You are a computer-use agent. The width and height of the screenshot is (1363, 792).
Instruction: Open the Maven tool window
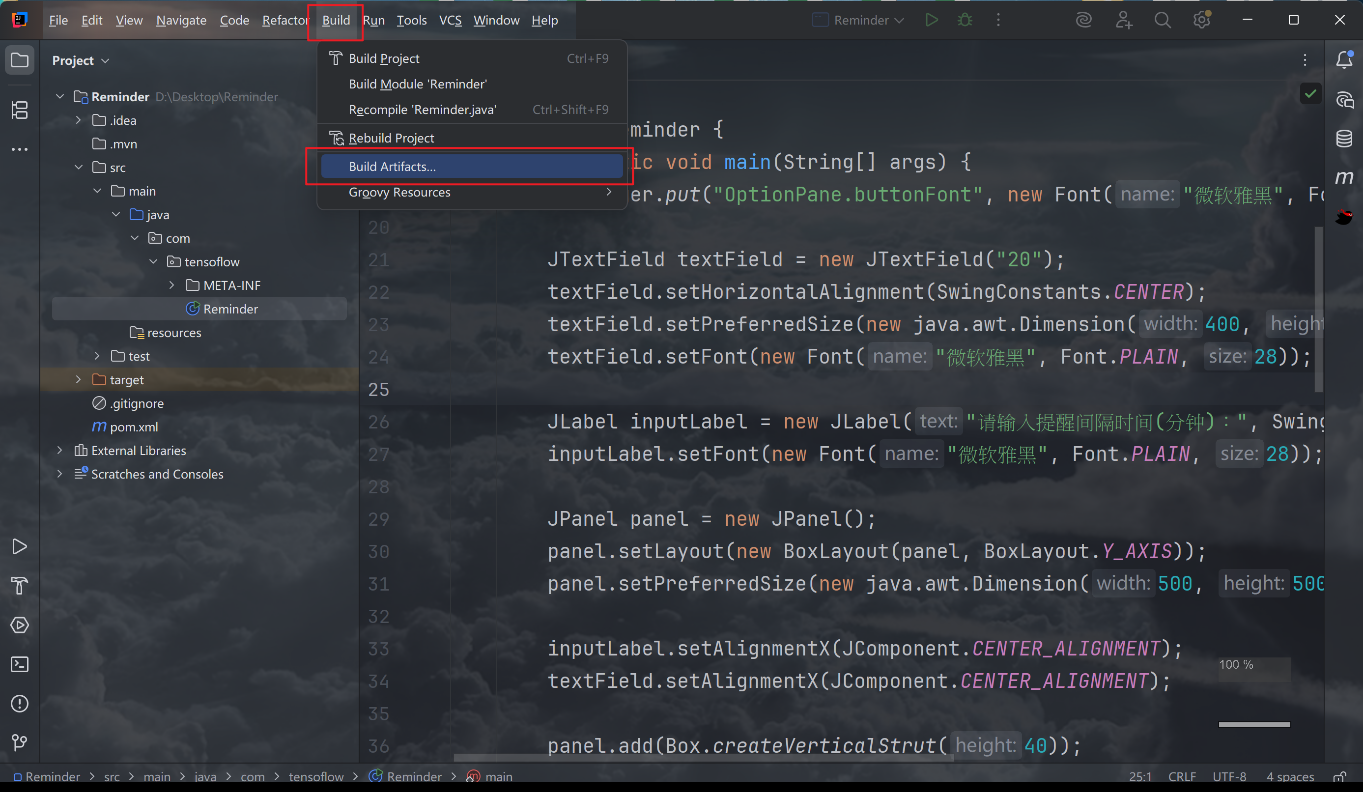point(1344,177)
